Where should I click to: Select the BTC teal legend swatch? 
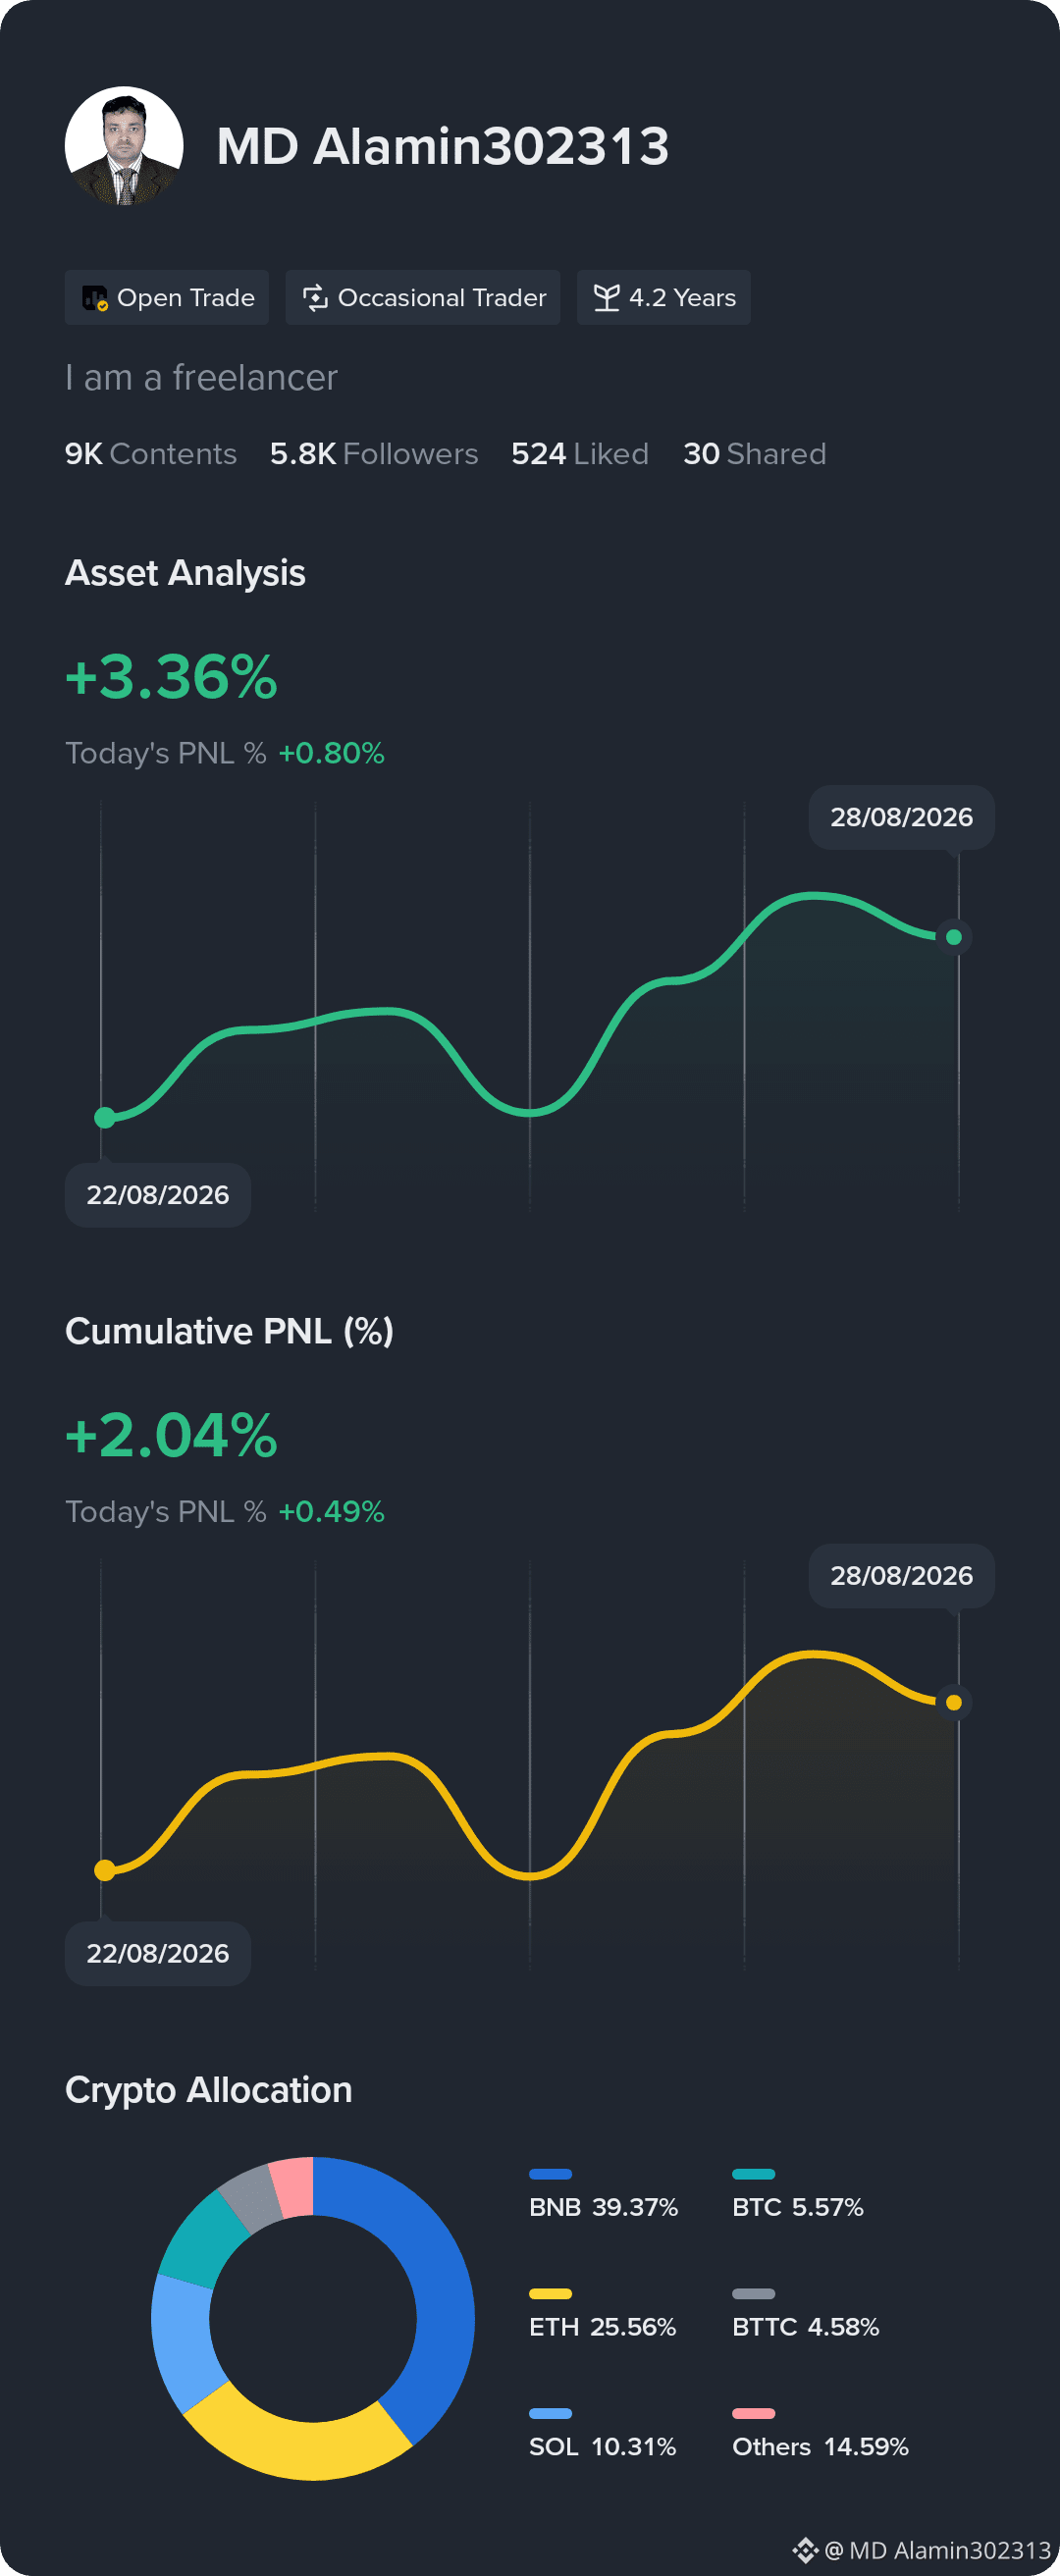click(753, 2174)
